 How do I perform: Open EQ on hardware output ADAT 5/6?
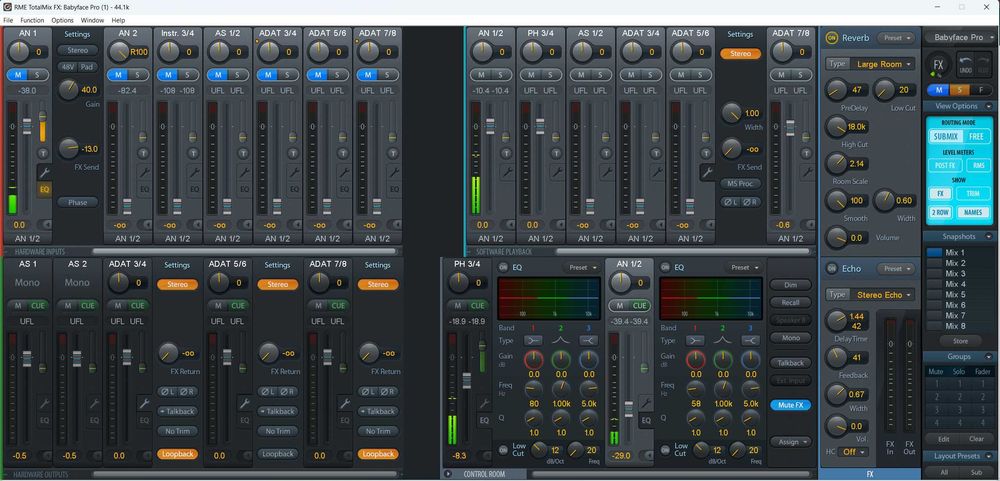pyautogui.click(x=244, y=420)
